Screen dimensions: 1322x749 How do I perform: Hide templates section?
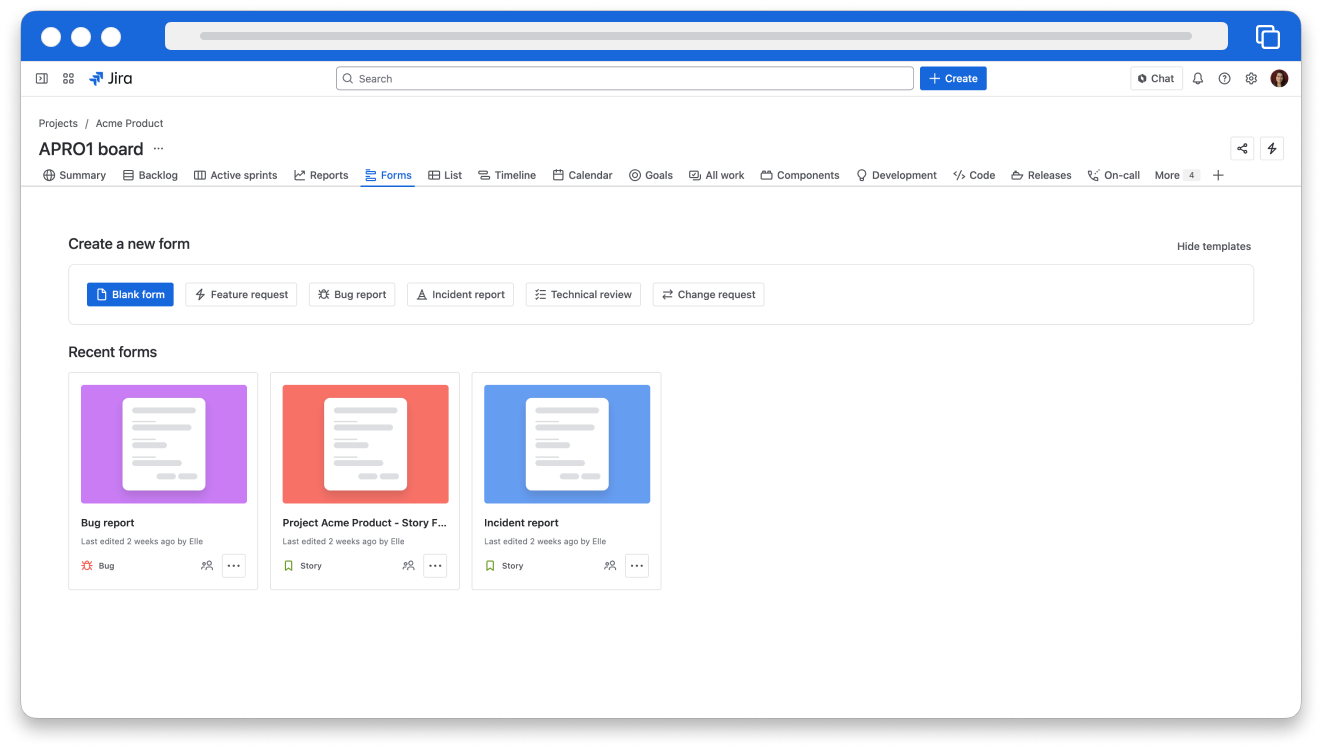pos(1213,246)
